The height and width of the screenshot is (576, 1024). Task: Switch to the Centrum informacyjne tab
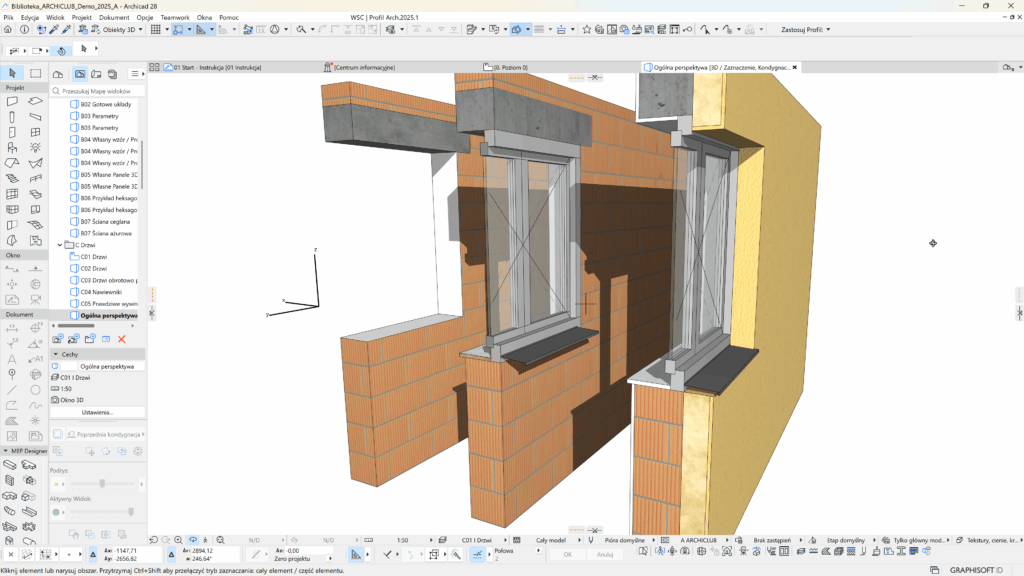click(x=364, y=67)
